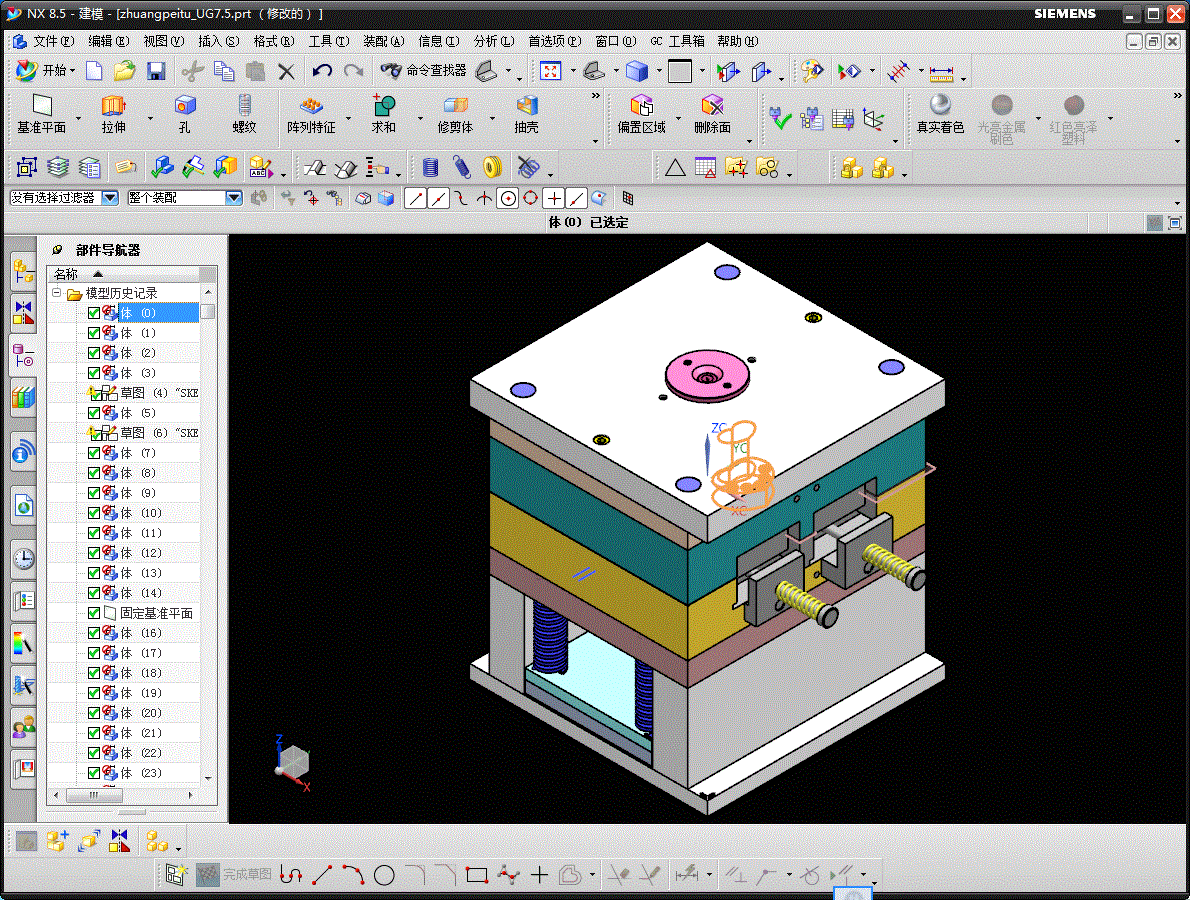Expand the 拉伸 dropdown arrow
This screenshot has width=1190, height=900.
tap(150, 118)
